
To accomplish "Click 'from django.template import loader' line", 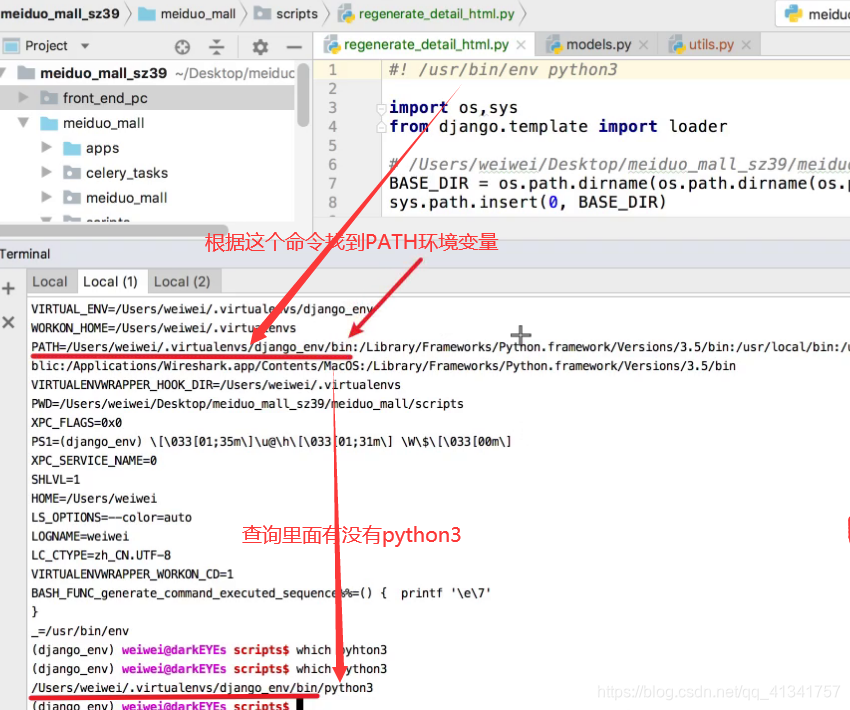I will (558, 126).
